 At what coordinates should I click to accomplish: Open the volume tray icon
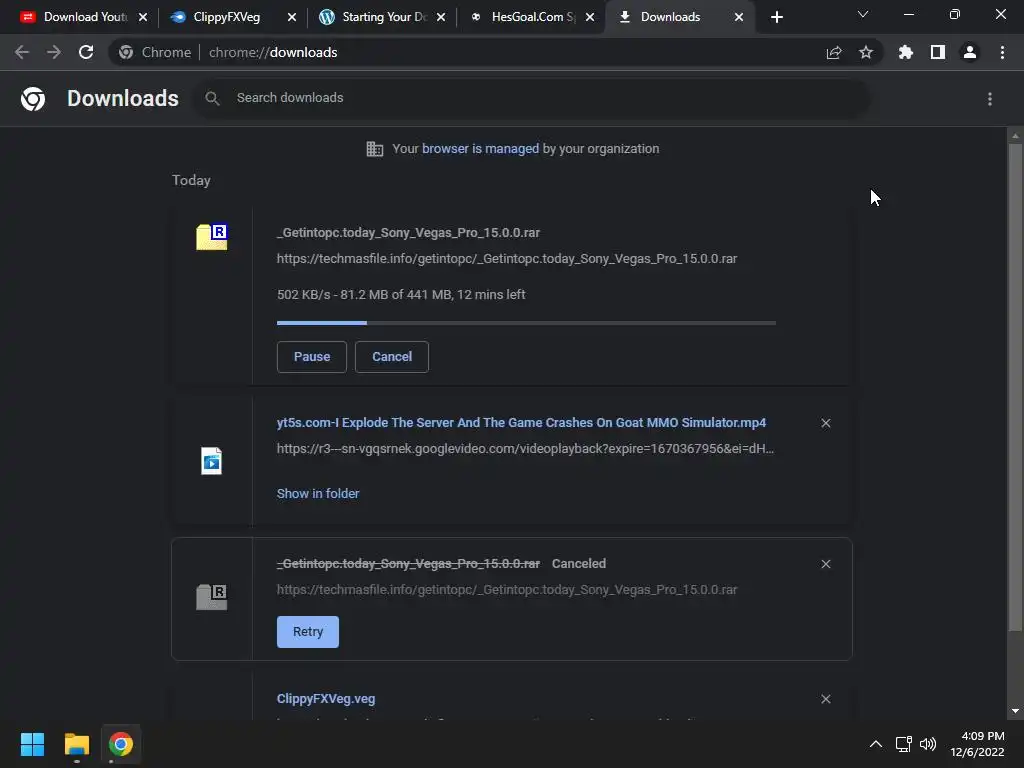927,744
